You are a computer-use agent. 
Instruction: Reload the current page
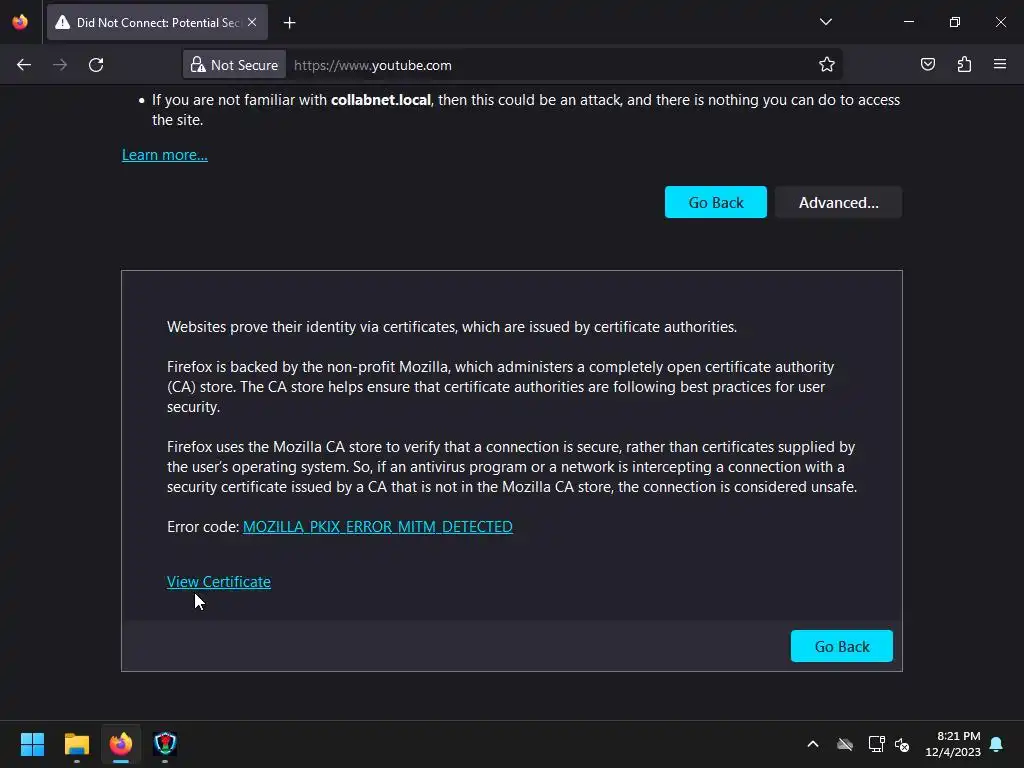tap(96, 65)
